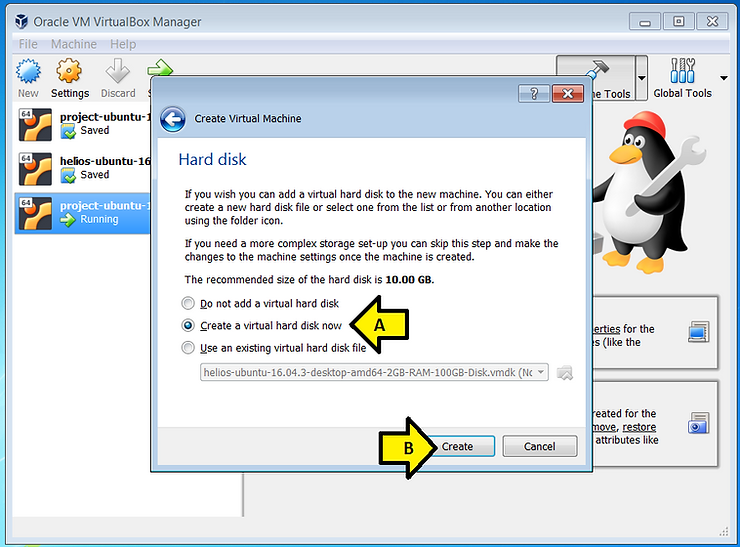Click the 'move' link in welcome pane

click(605, 427)
